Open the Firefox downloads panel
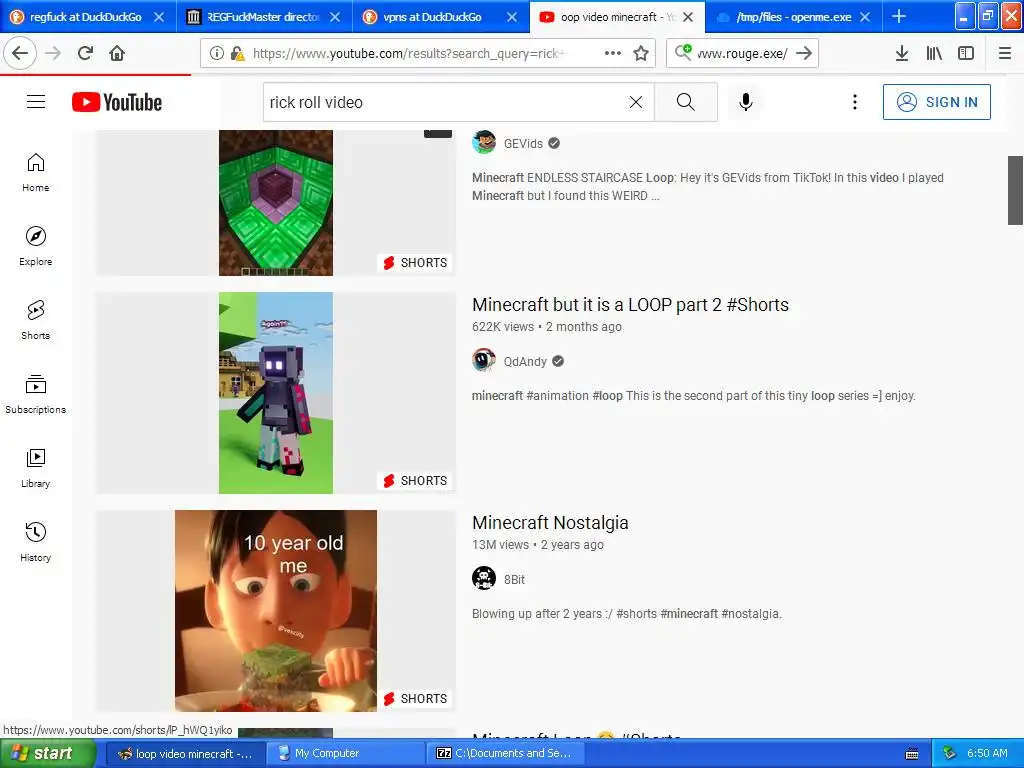The width and height of the screenshot is (1024, 768). pos(902,53)
